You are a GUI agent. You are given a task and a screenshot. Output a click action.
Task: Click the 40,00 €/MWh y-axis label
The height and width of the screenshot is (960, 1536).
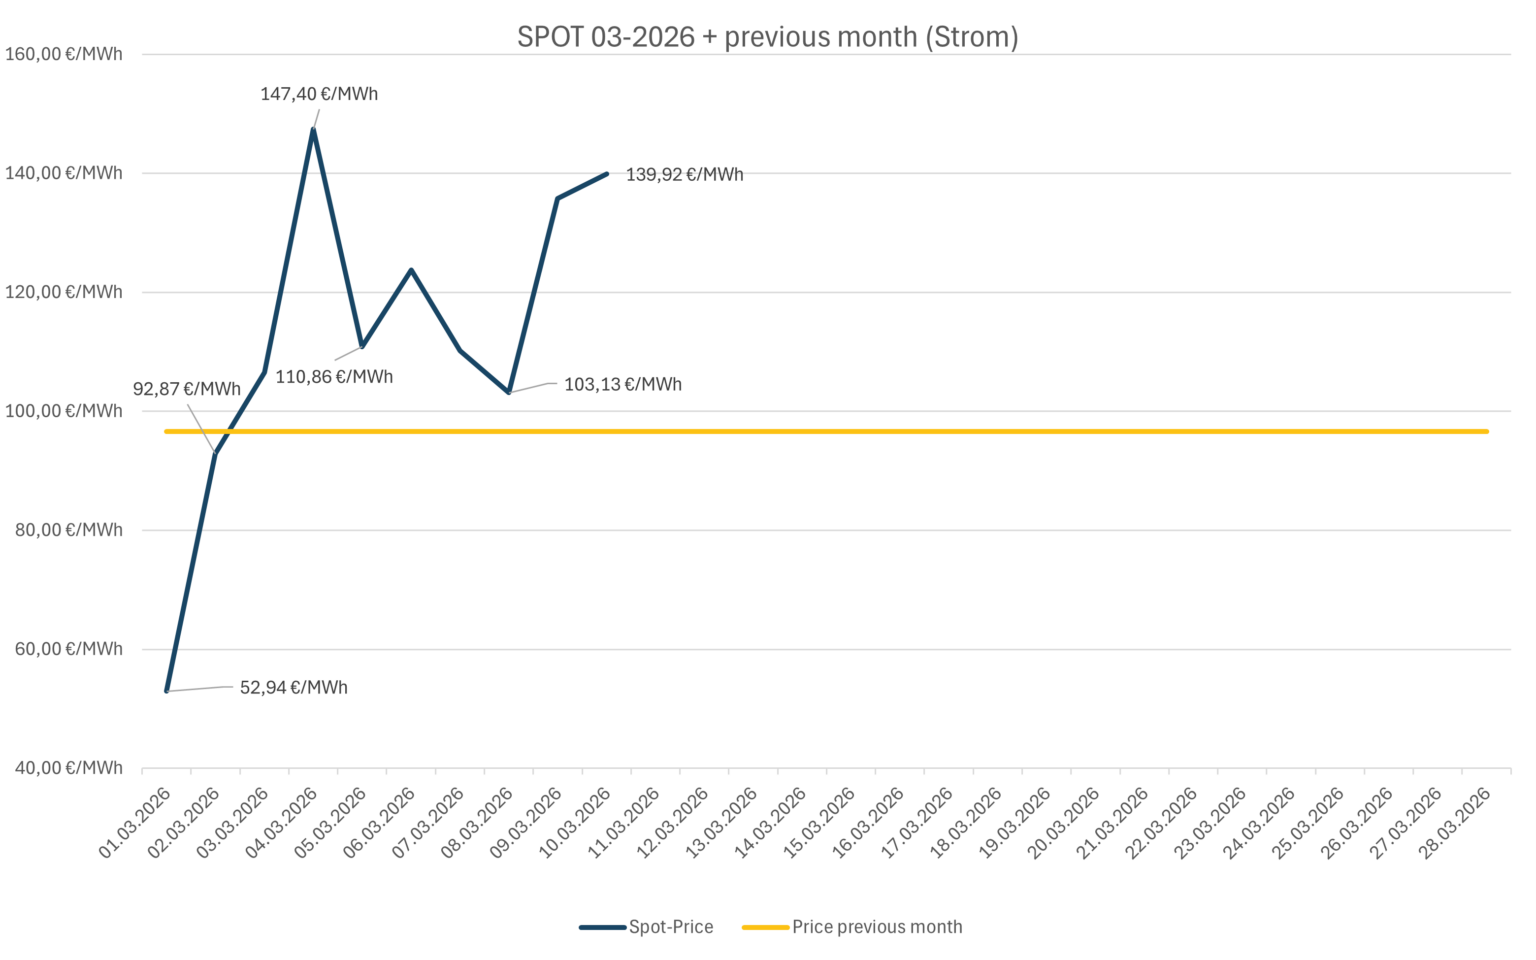68,768
